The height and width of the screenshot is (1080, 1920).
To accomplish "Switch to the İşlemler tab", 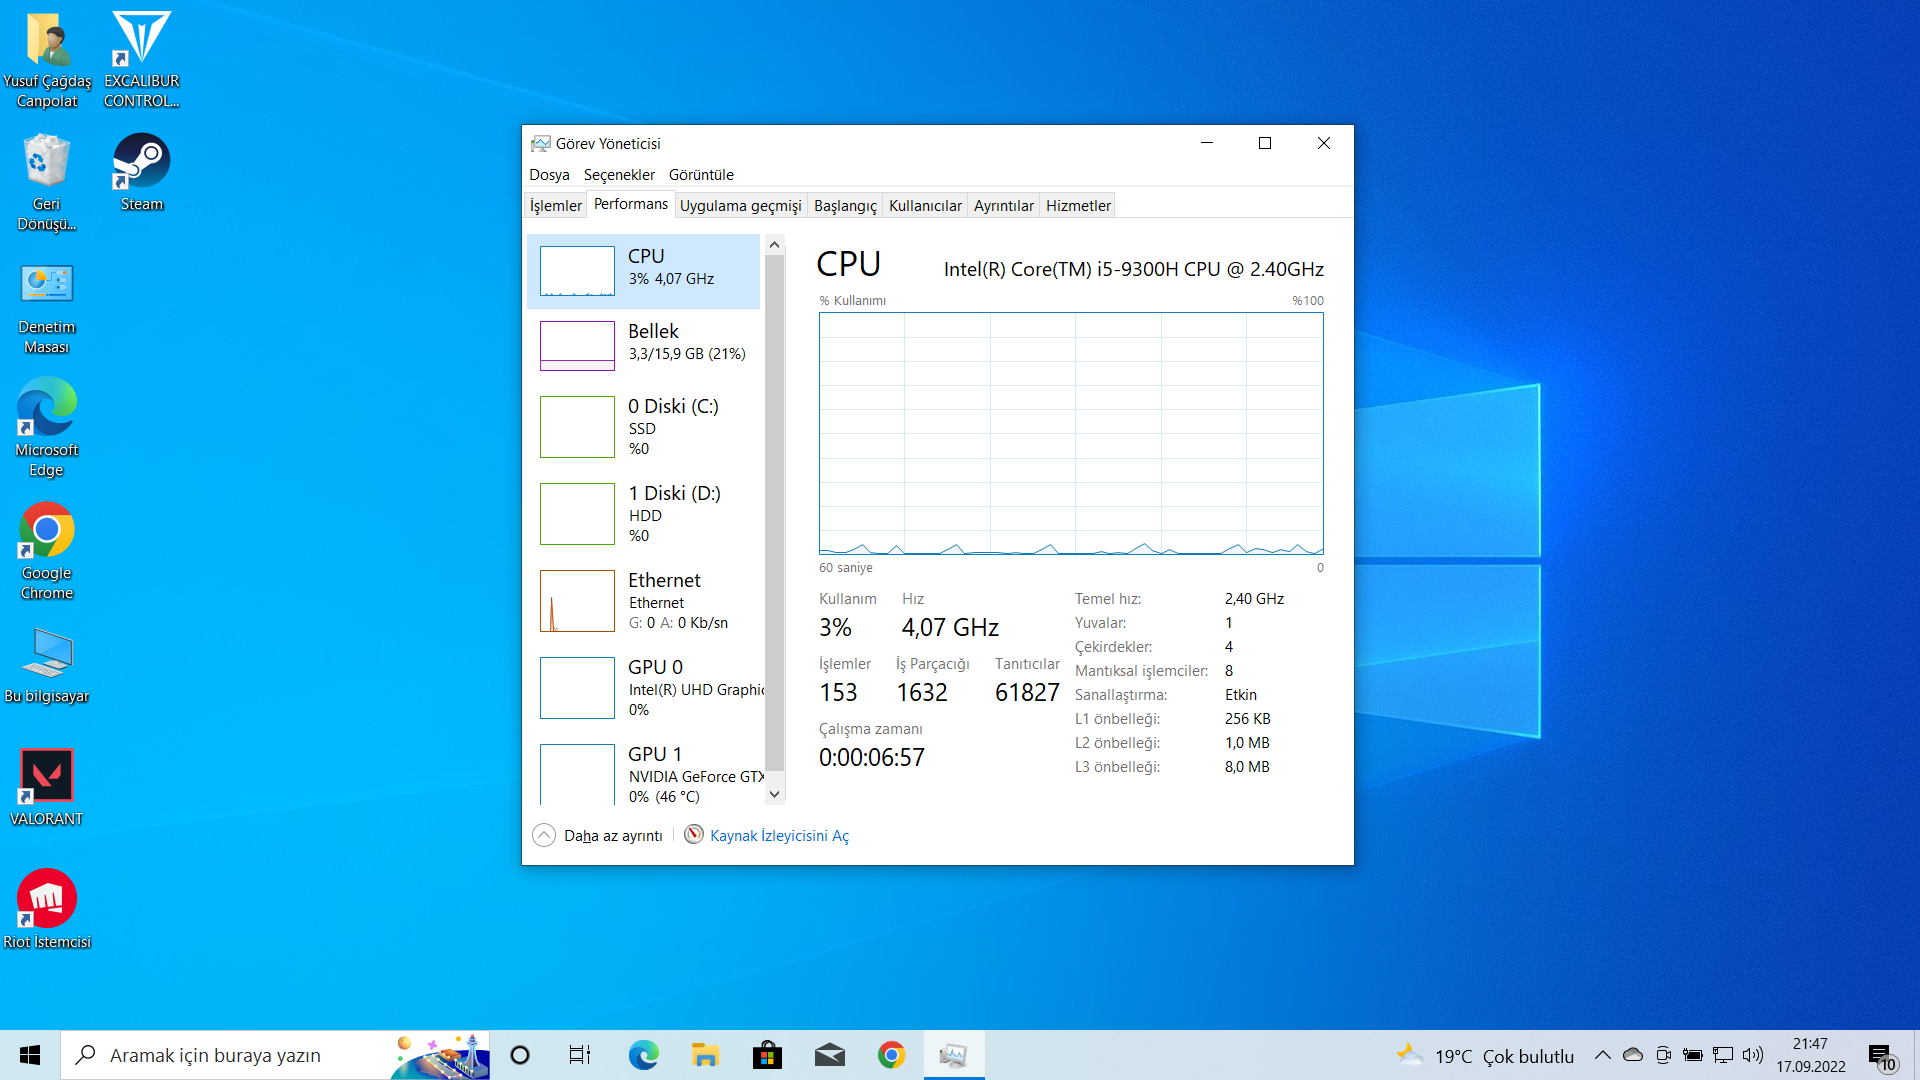I will point(555,206).
